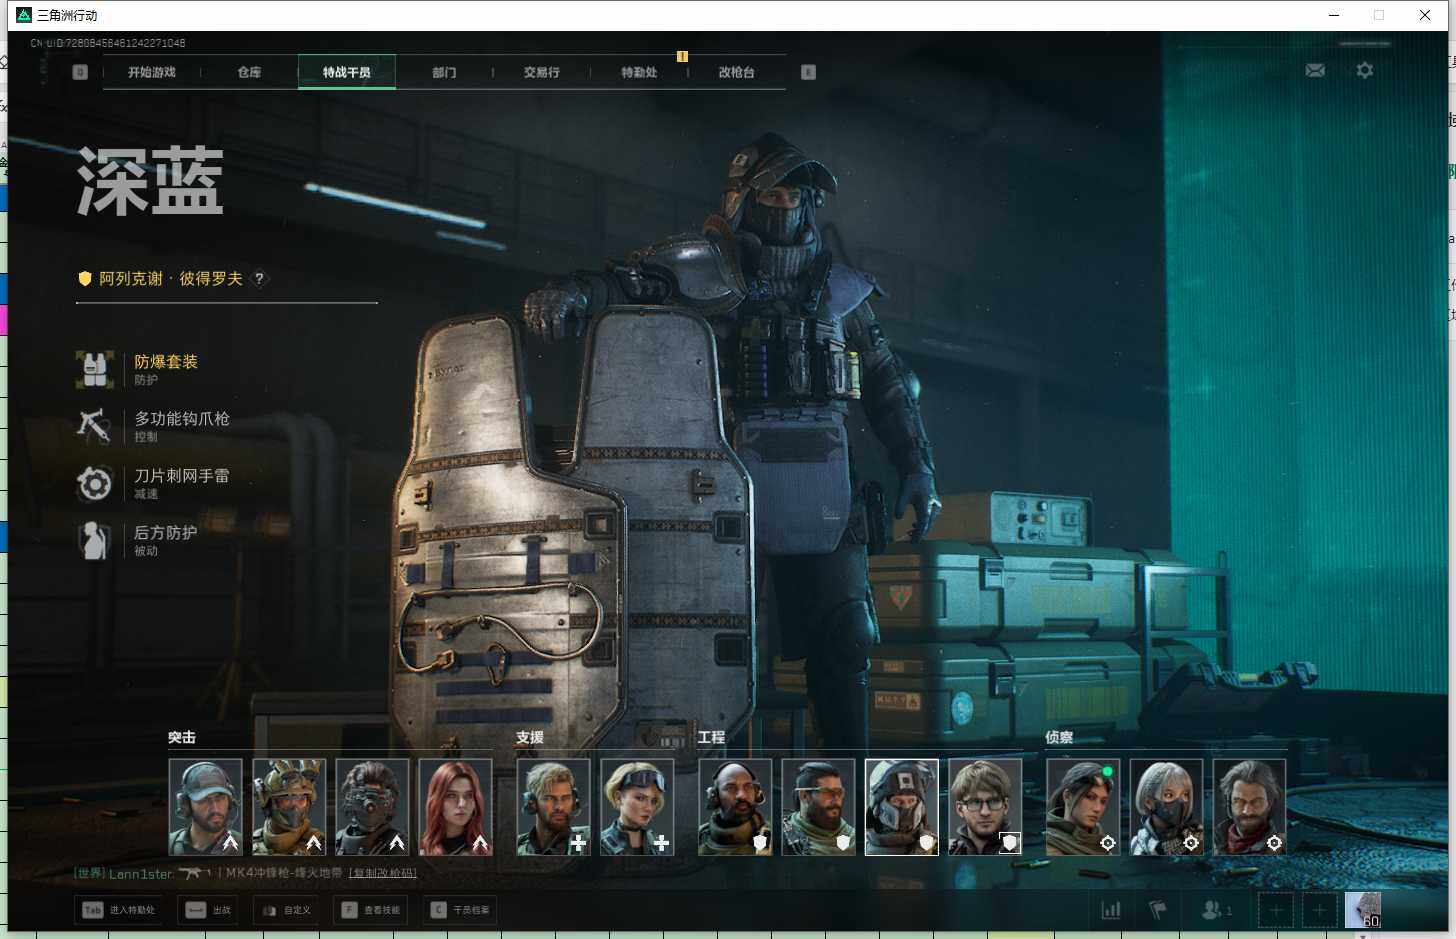Open the friends icon showing 1
This screenshot has width=1456, height=939.
click(x=1216, y=910)
